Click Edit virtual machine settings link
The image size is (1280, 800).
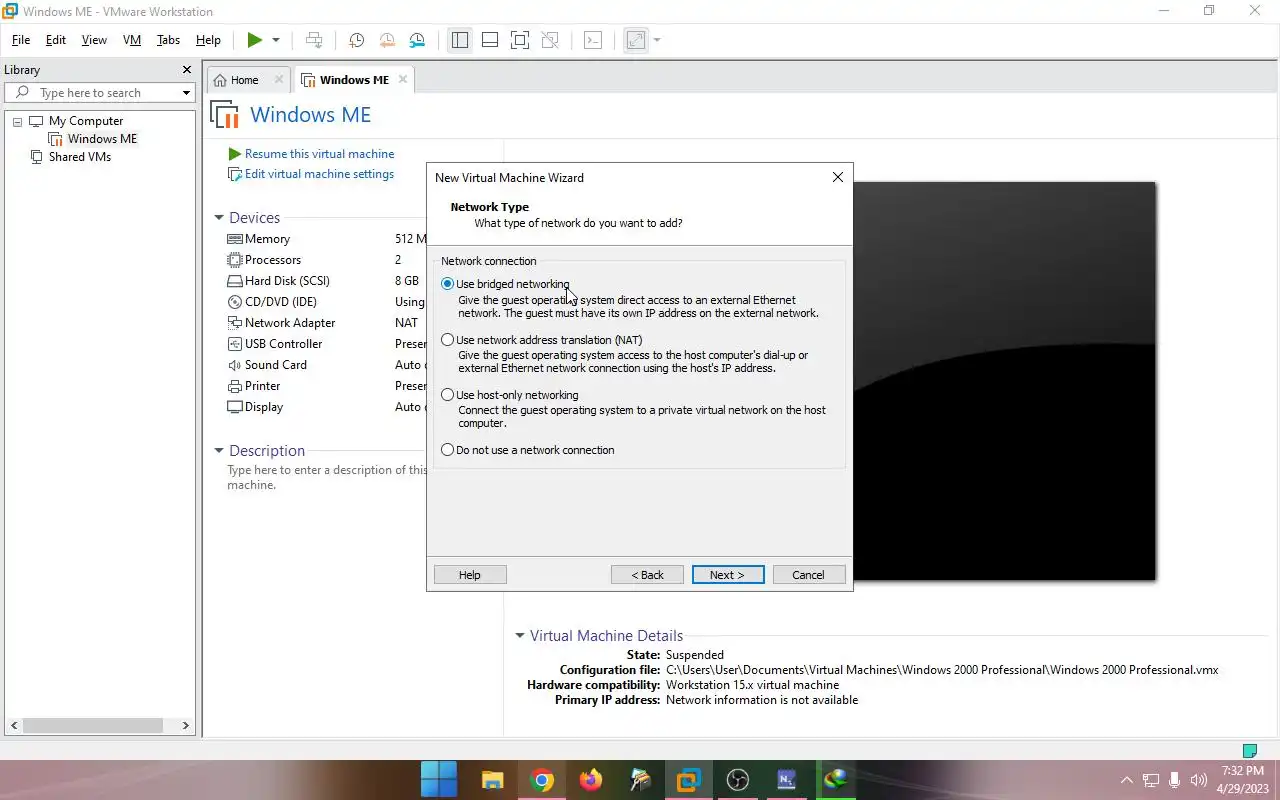click(319, 174)
